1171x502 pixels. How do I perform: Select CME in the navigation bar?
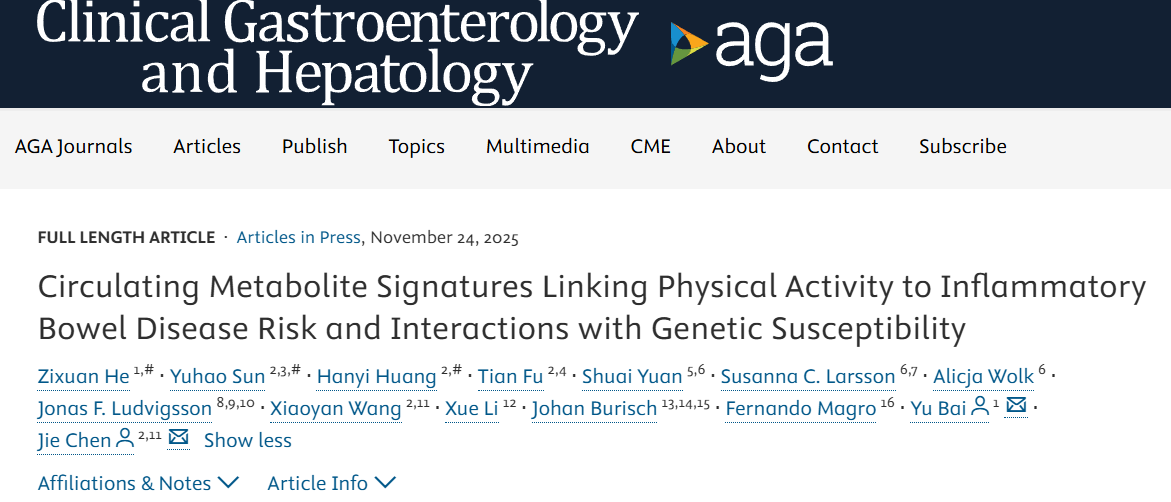tap(650, 146)
